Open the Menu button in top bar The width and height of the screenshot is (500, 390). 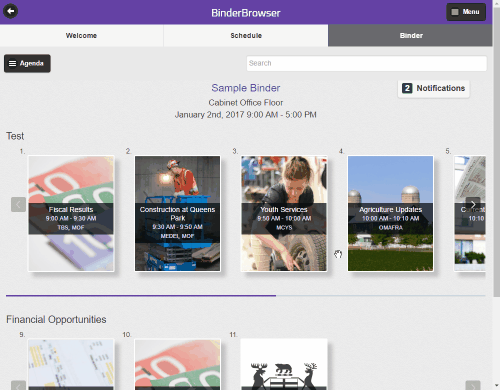(x=466, y=12)
